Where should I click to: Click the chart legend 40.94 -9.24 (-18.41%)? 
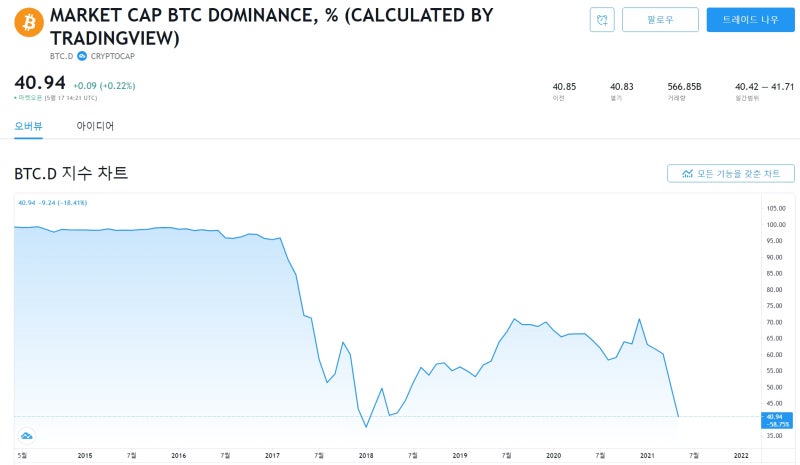(x=53, y=203)
